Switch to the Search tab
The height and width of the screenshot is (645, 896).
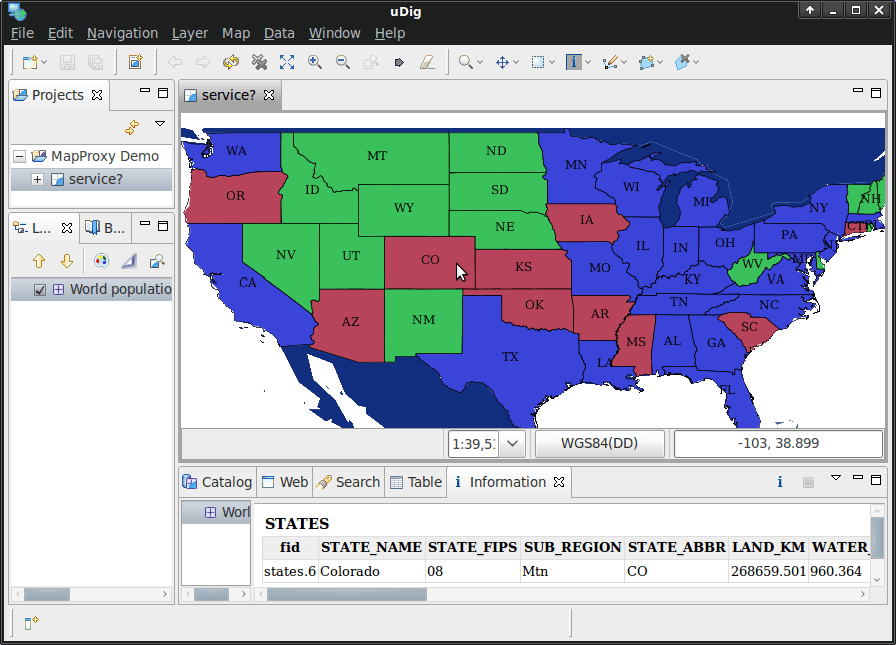point(348,482)
